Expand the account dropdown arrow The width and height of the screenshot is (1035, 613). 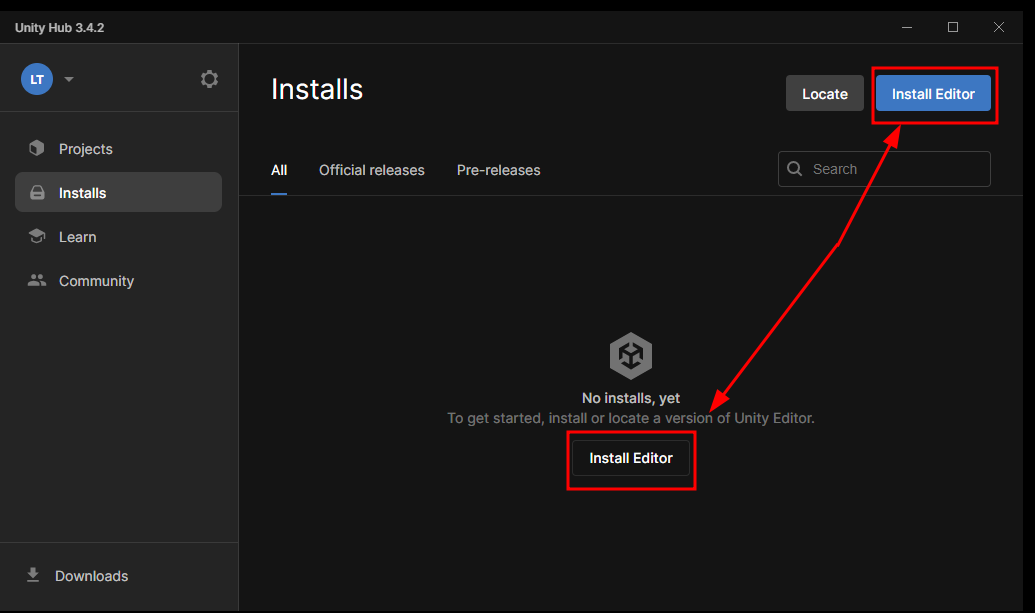(x=69, y=79)
